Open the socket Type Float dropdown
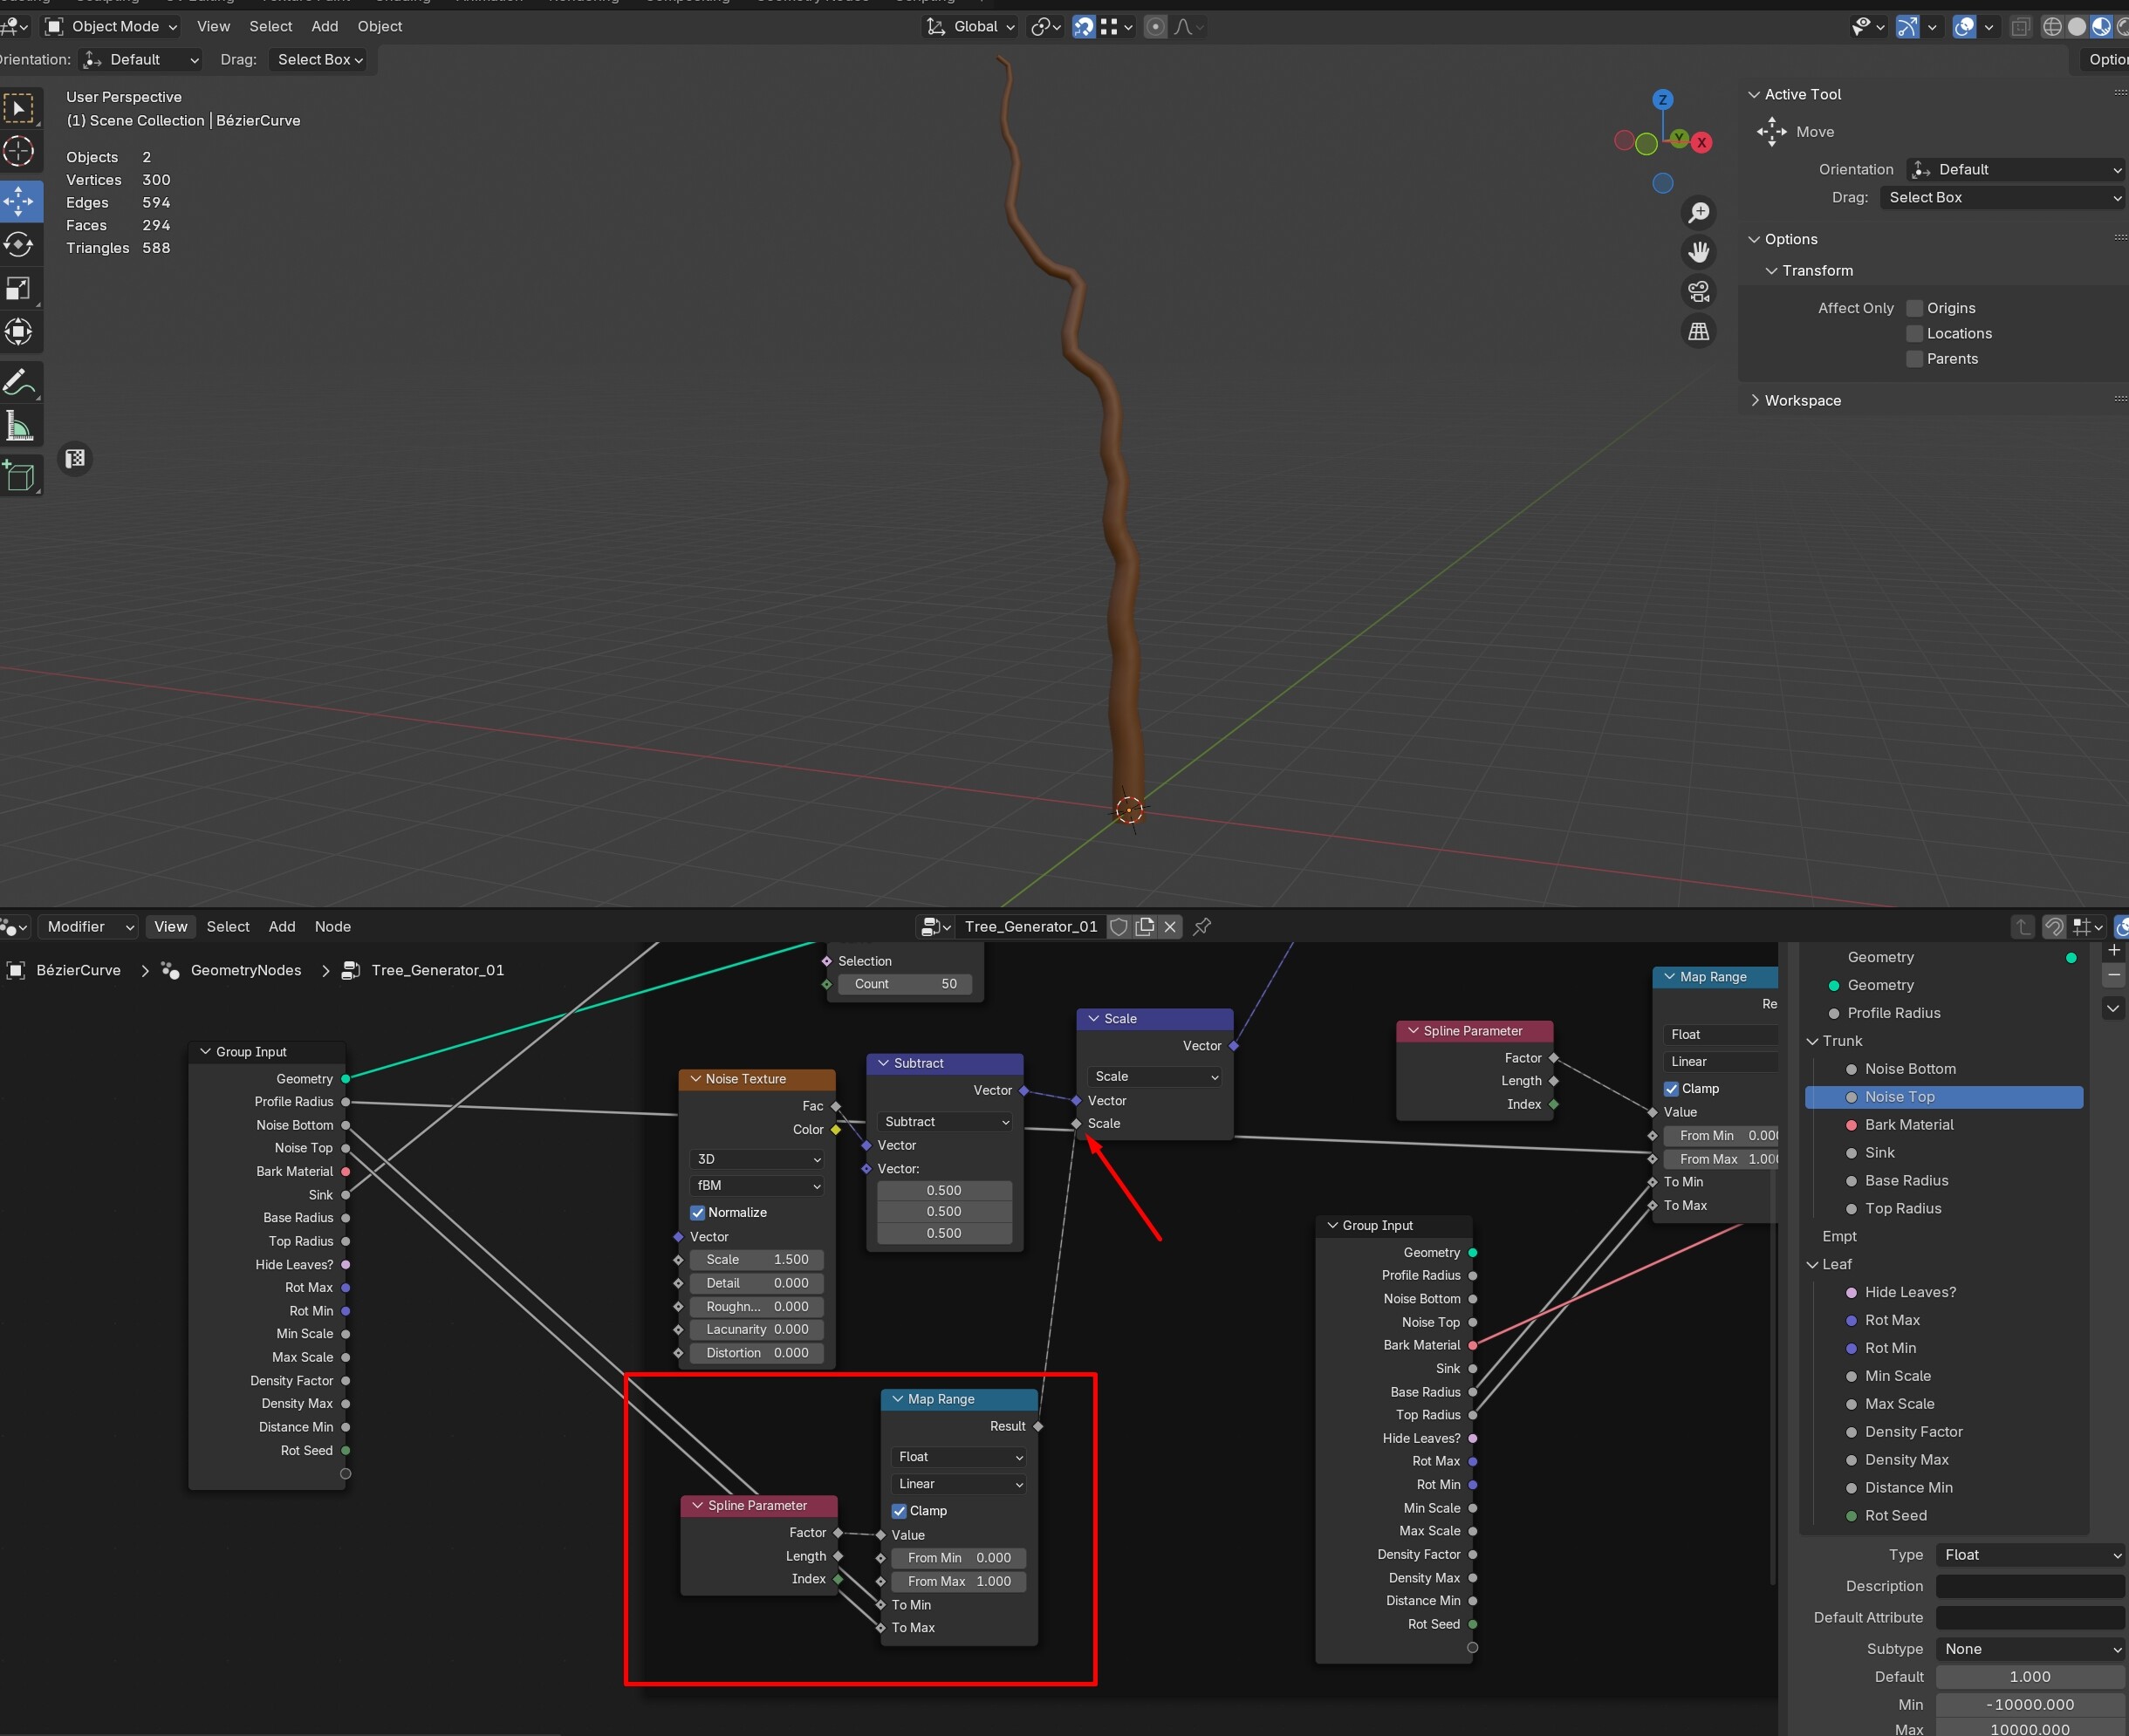 pyautogui.click(x=2031, y=1555)
